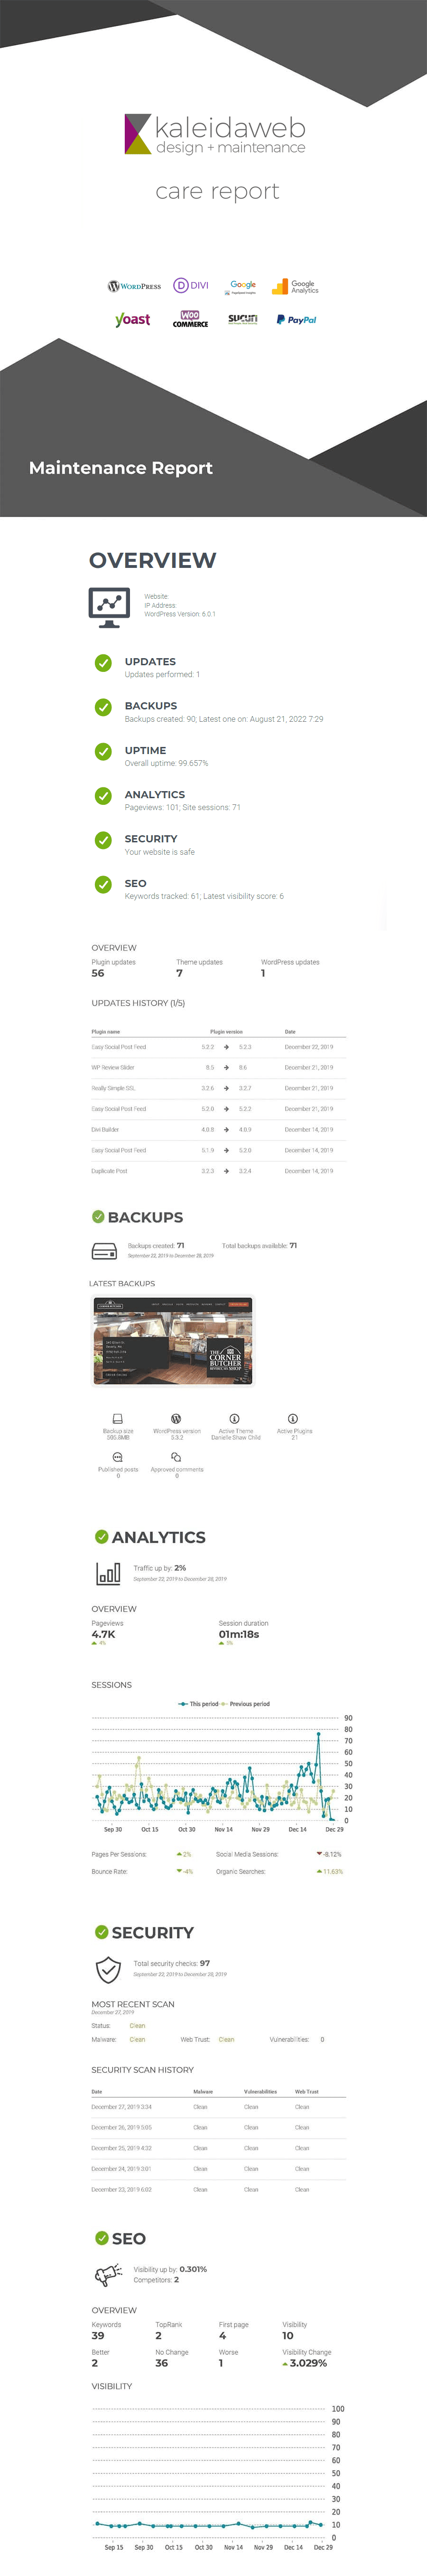Image resolution: width=427 pixels, height=2576 pixels.
Task: Click the green check next to ANALYTICS section heading
Action: [102, 1537]
